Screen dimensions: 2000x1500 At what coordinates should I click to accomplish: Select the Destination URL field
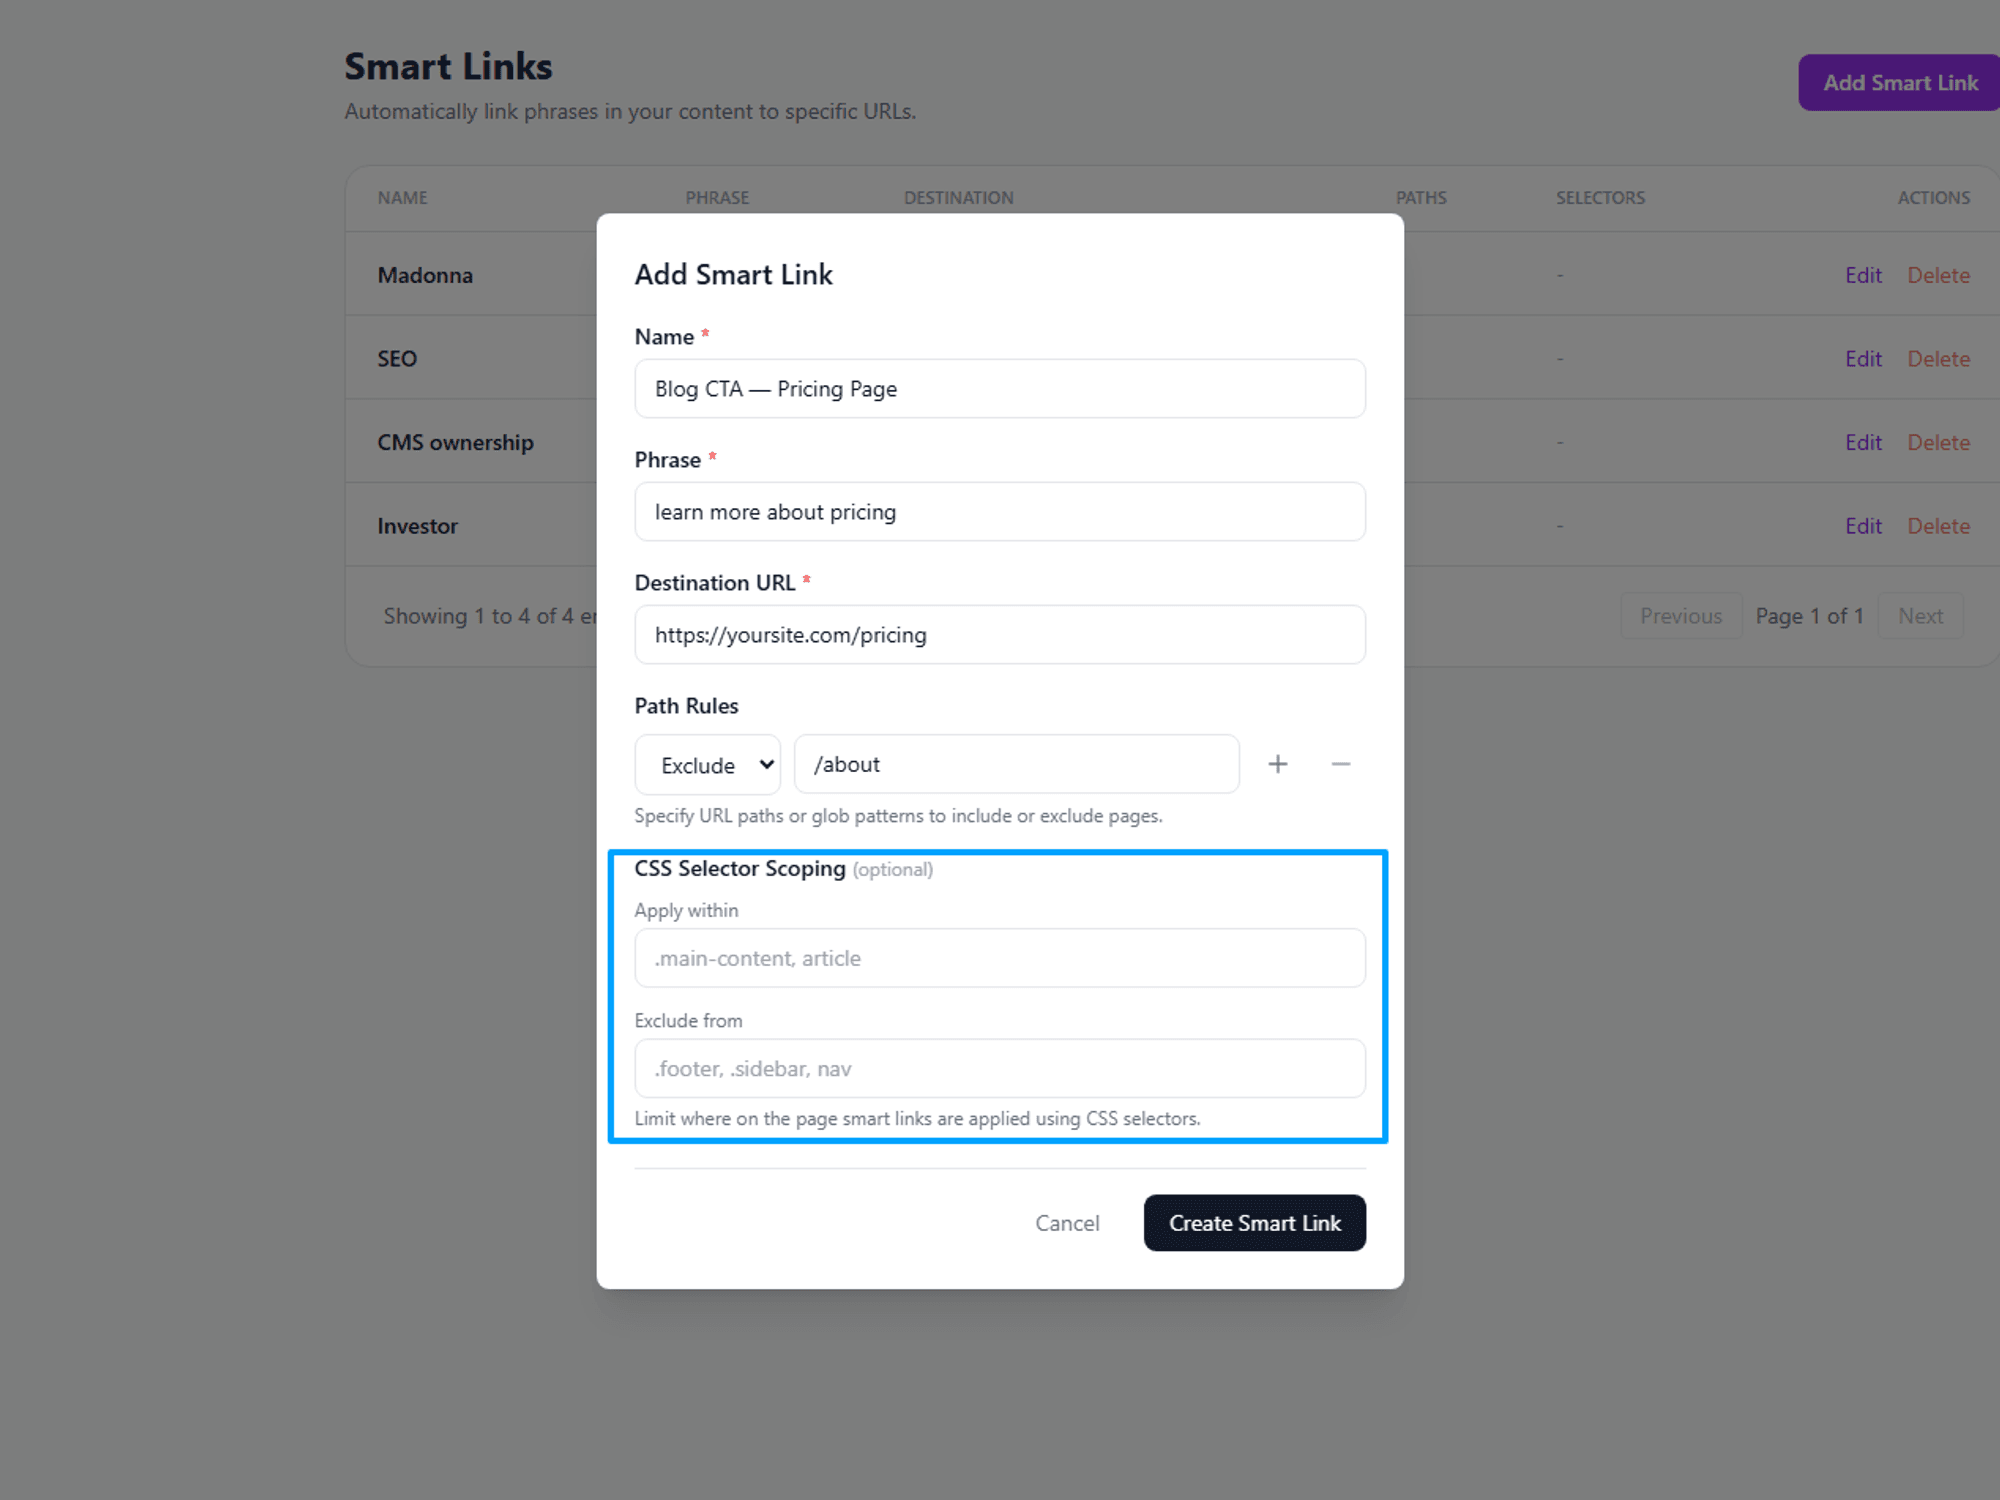click(x=999, y=635)
